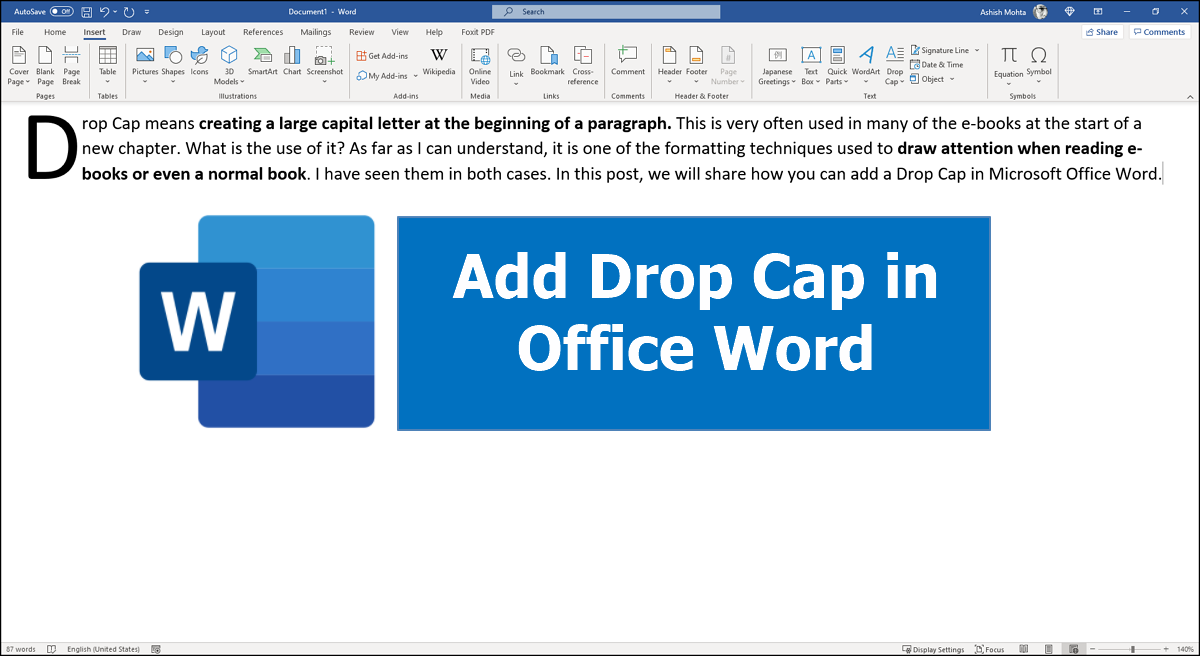This screenshot has height=656, width=1200.
Task: Click the Share button
Action: pyautogui.click(x=1102, y=32)
